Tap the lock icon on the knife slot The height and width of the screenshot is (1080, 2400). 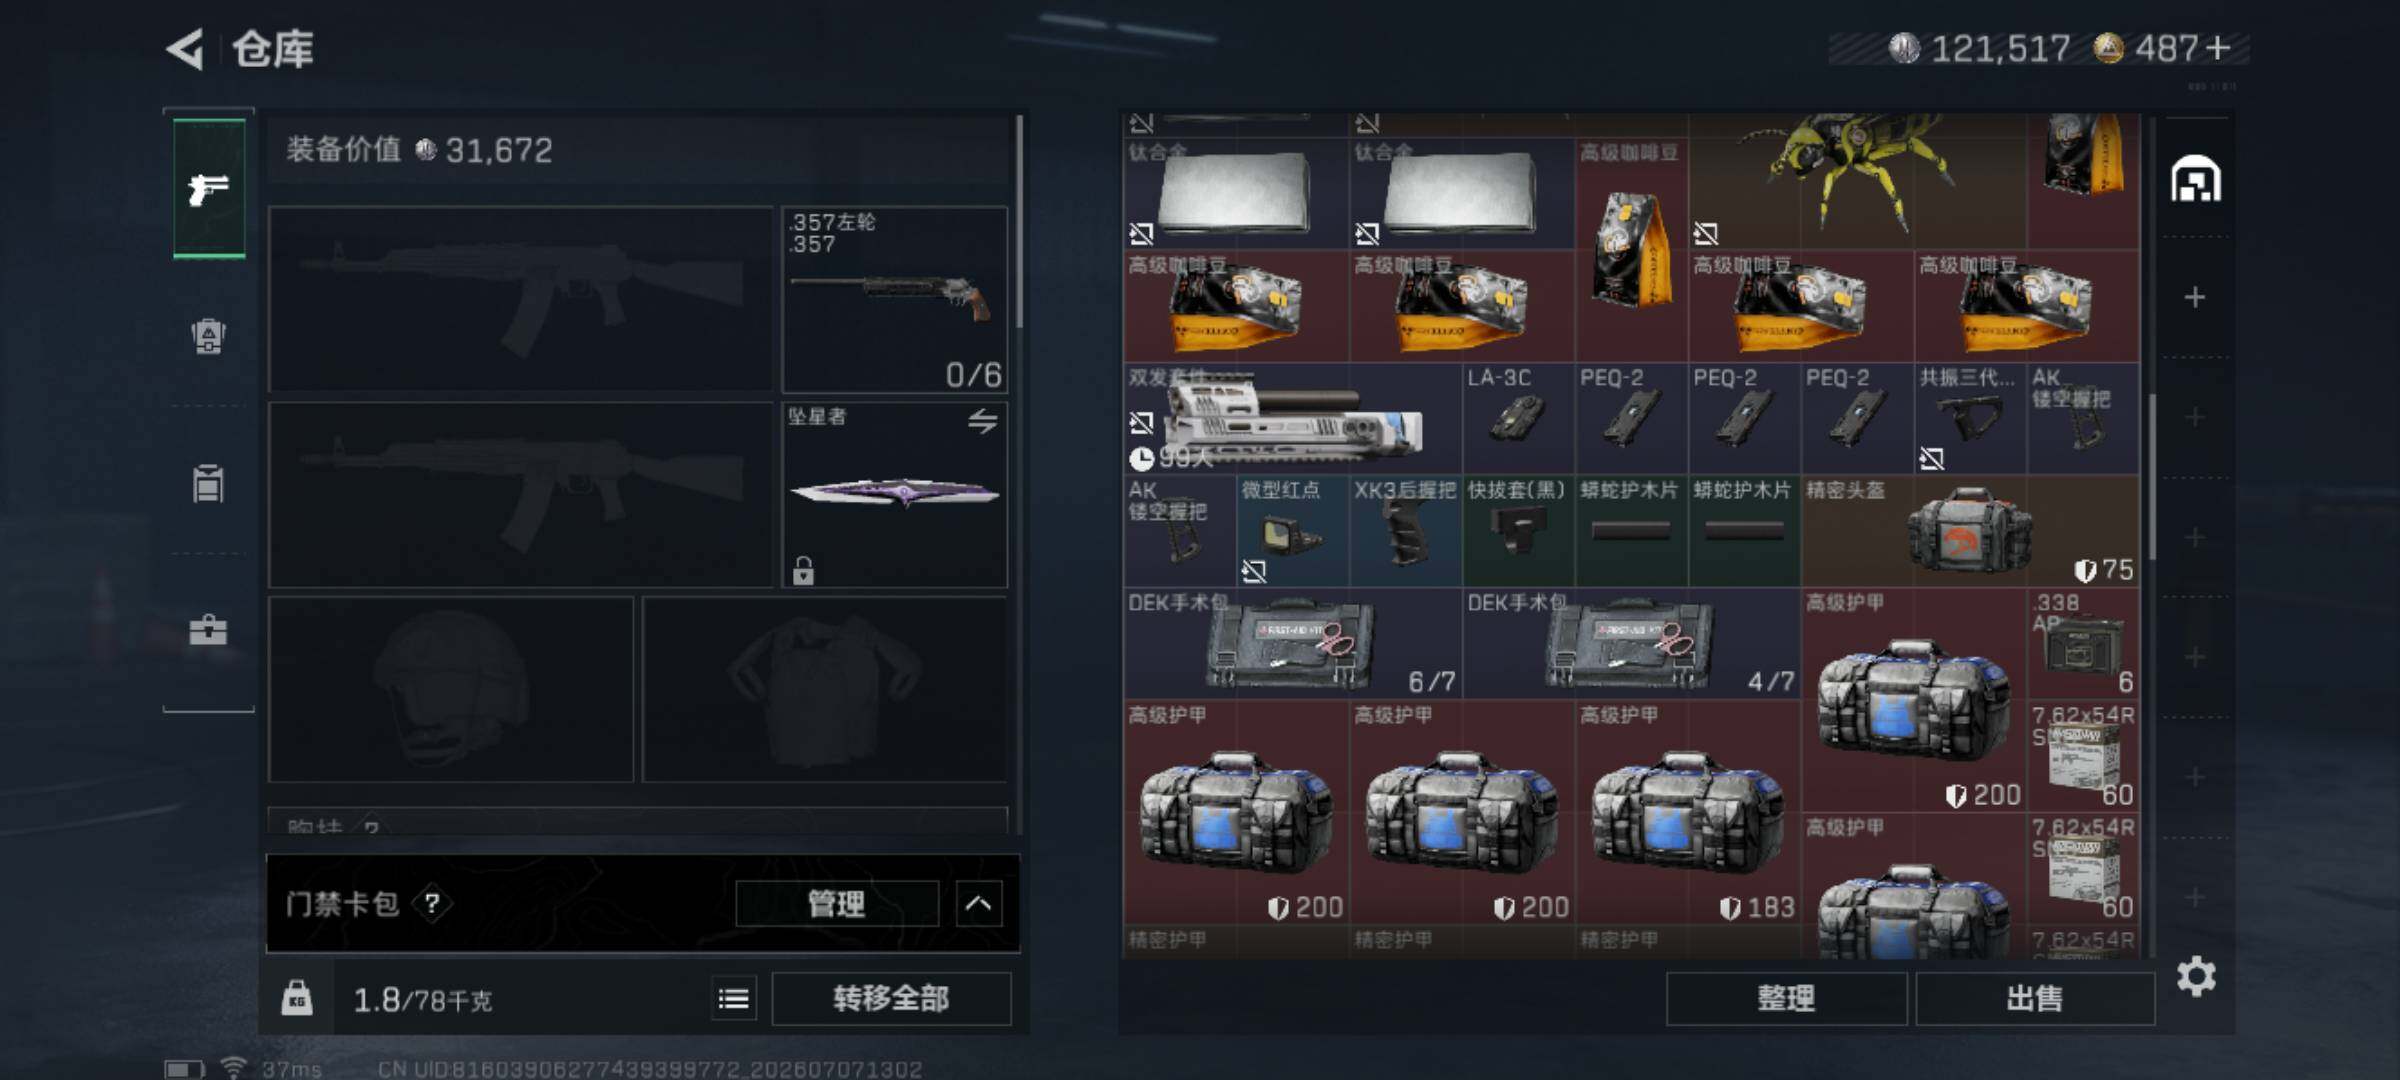coord(803,570)
